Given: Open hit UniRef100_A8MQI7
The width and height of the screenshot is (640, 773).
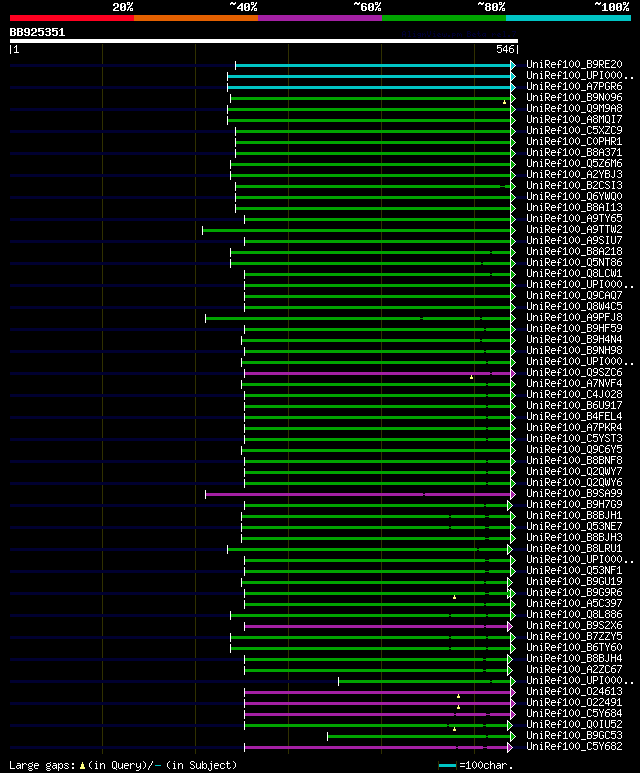Looking at the screenshot, I should 574,119.
